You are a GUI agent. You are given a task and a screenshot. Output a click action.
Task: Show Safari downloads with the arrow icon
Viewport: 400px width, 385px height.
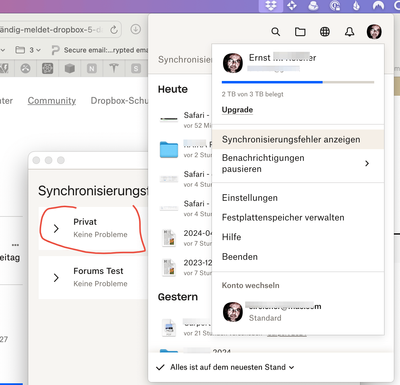(135, 29)
